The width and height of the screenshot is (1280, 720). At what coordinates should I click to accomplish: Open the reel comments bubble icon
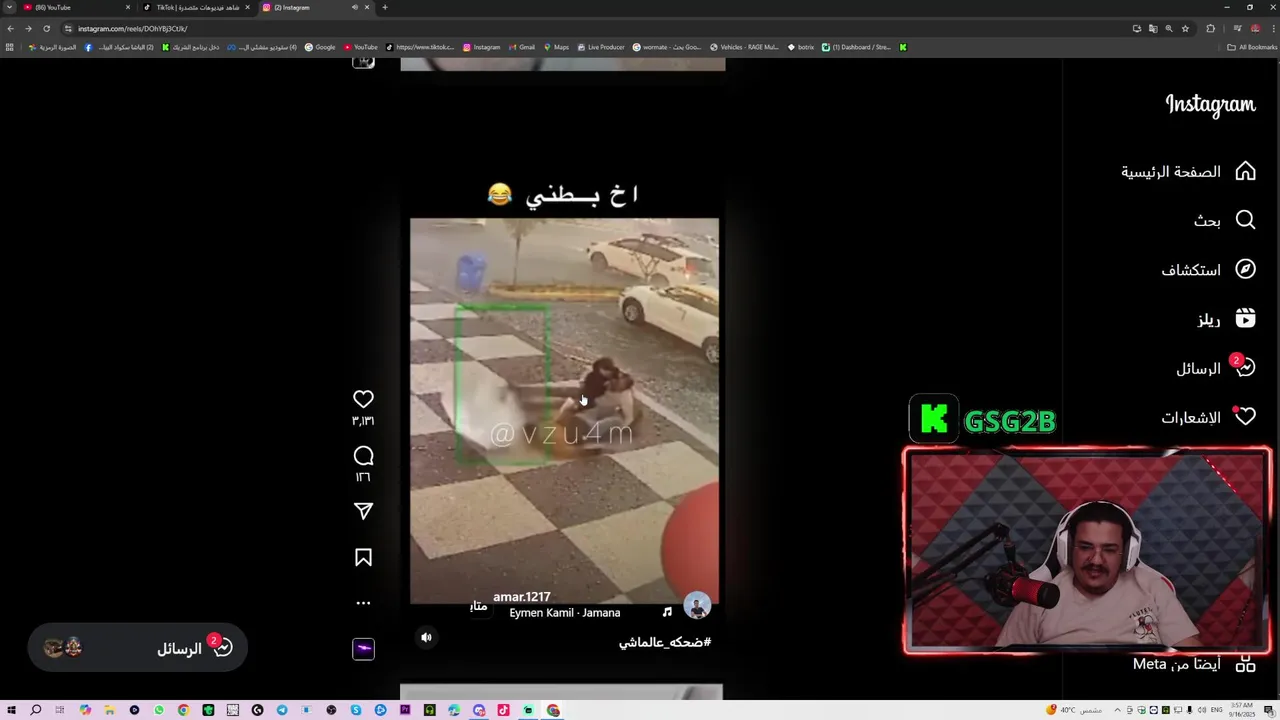[x=363, y=456]
